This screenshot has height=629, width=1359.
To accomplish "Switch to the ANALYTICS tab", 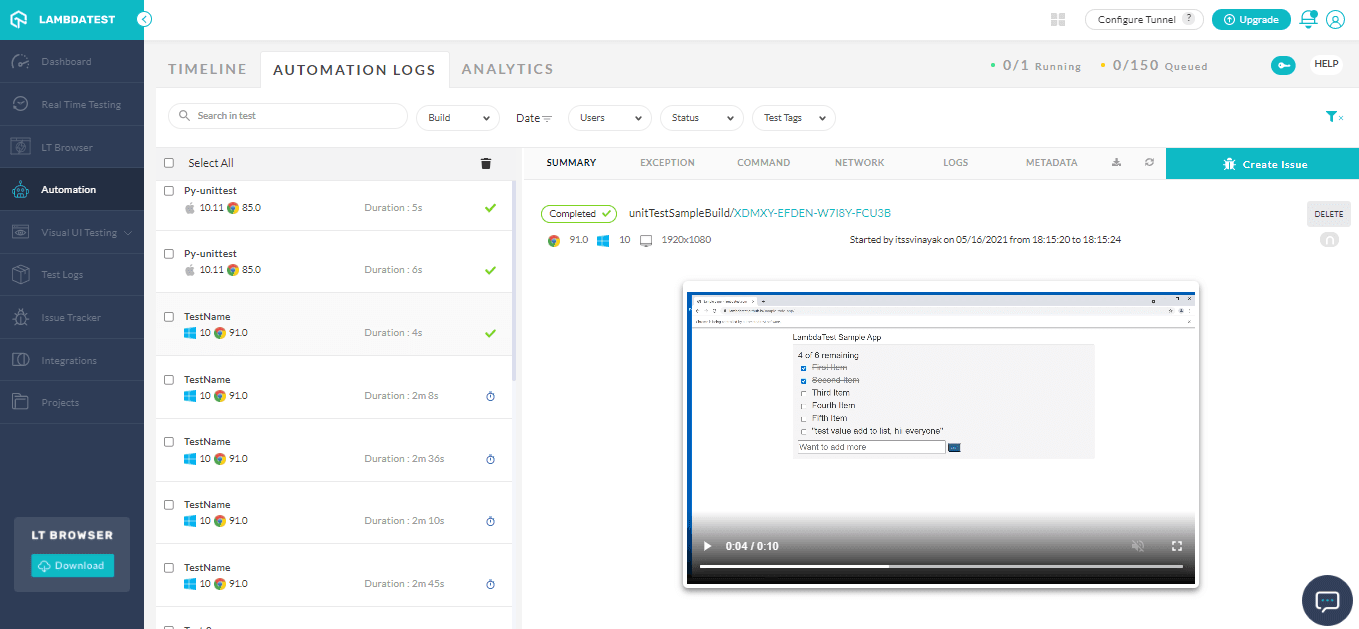I will 507,69.
